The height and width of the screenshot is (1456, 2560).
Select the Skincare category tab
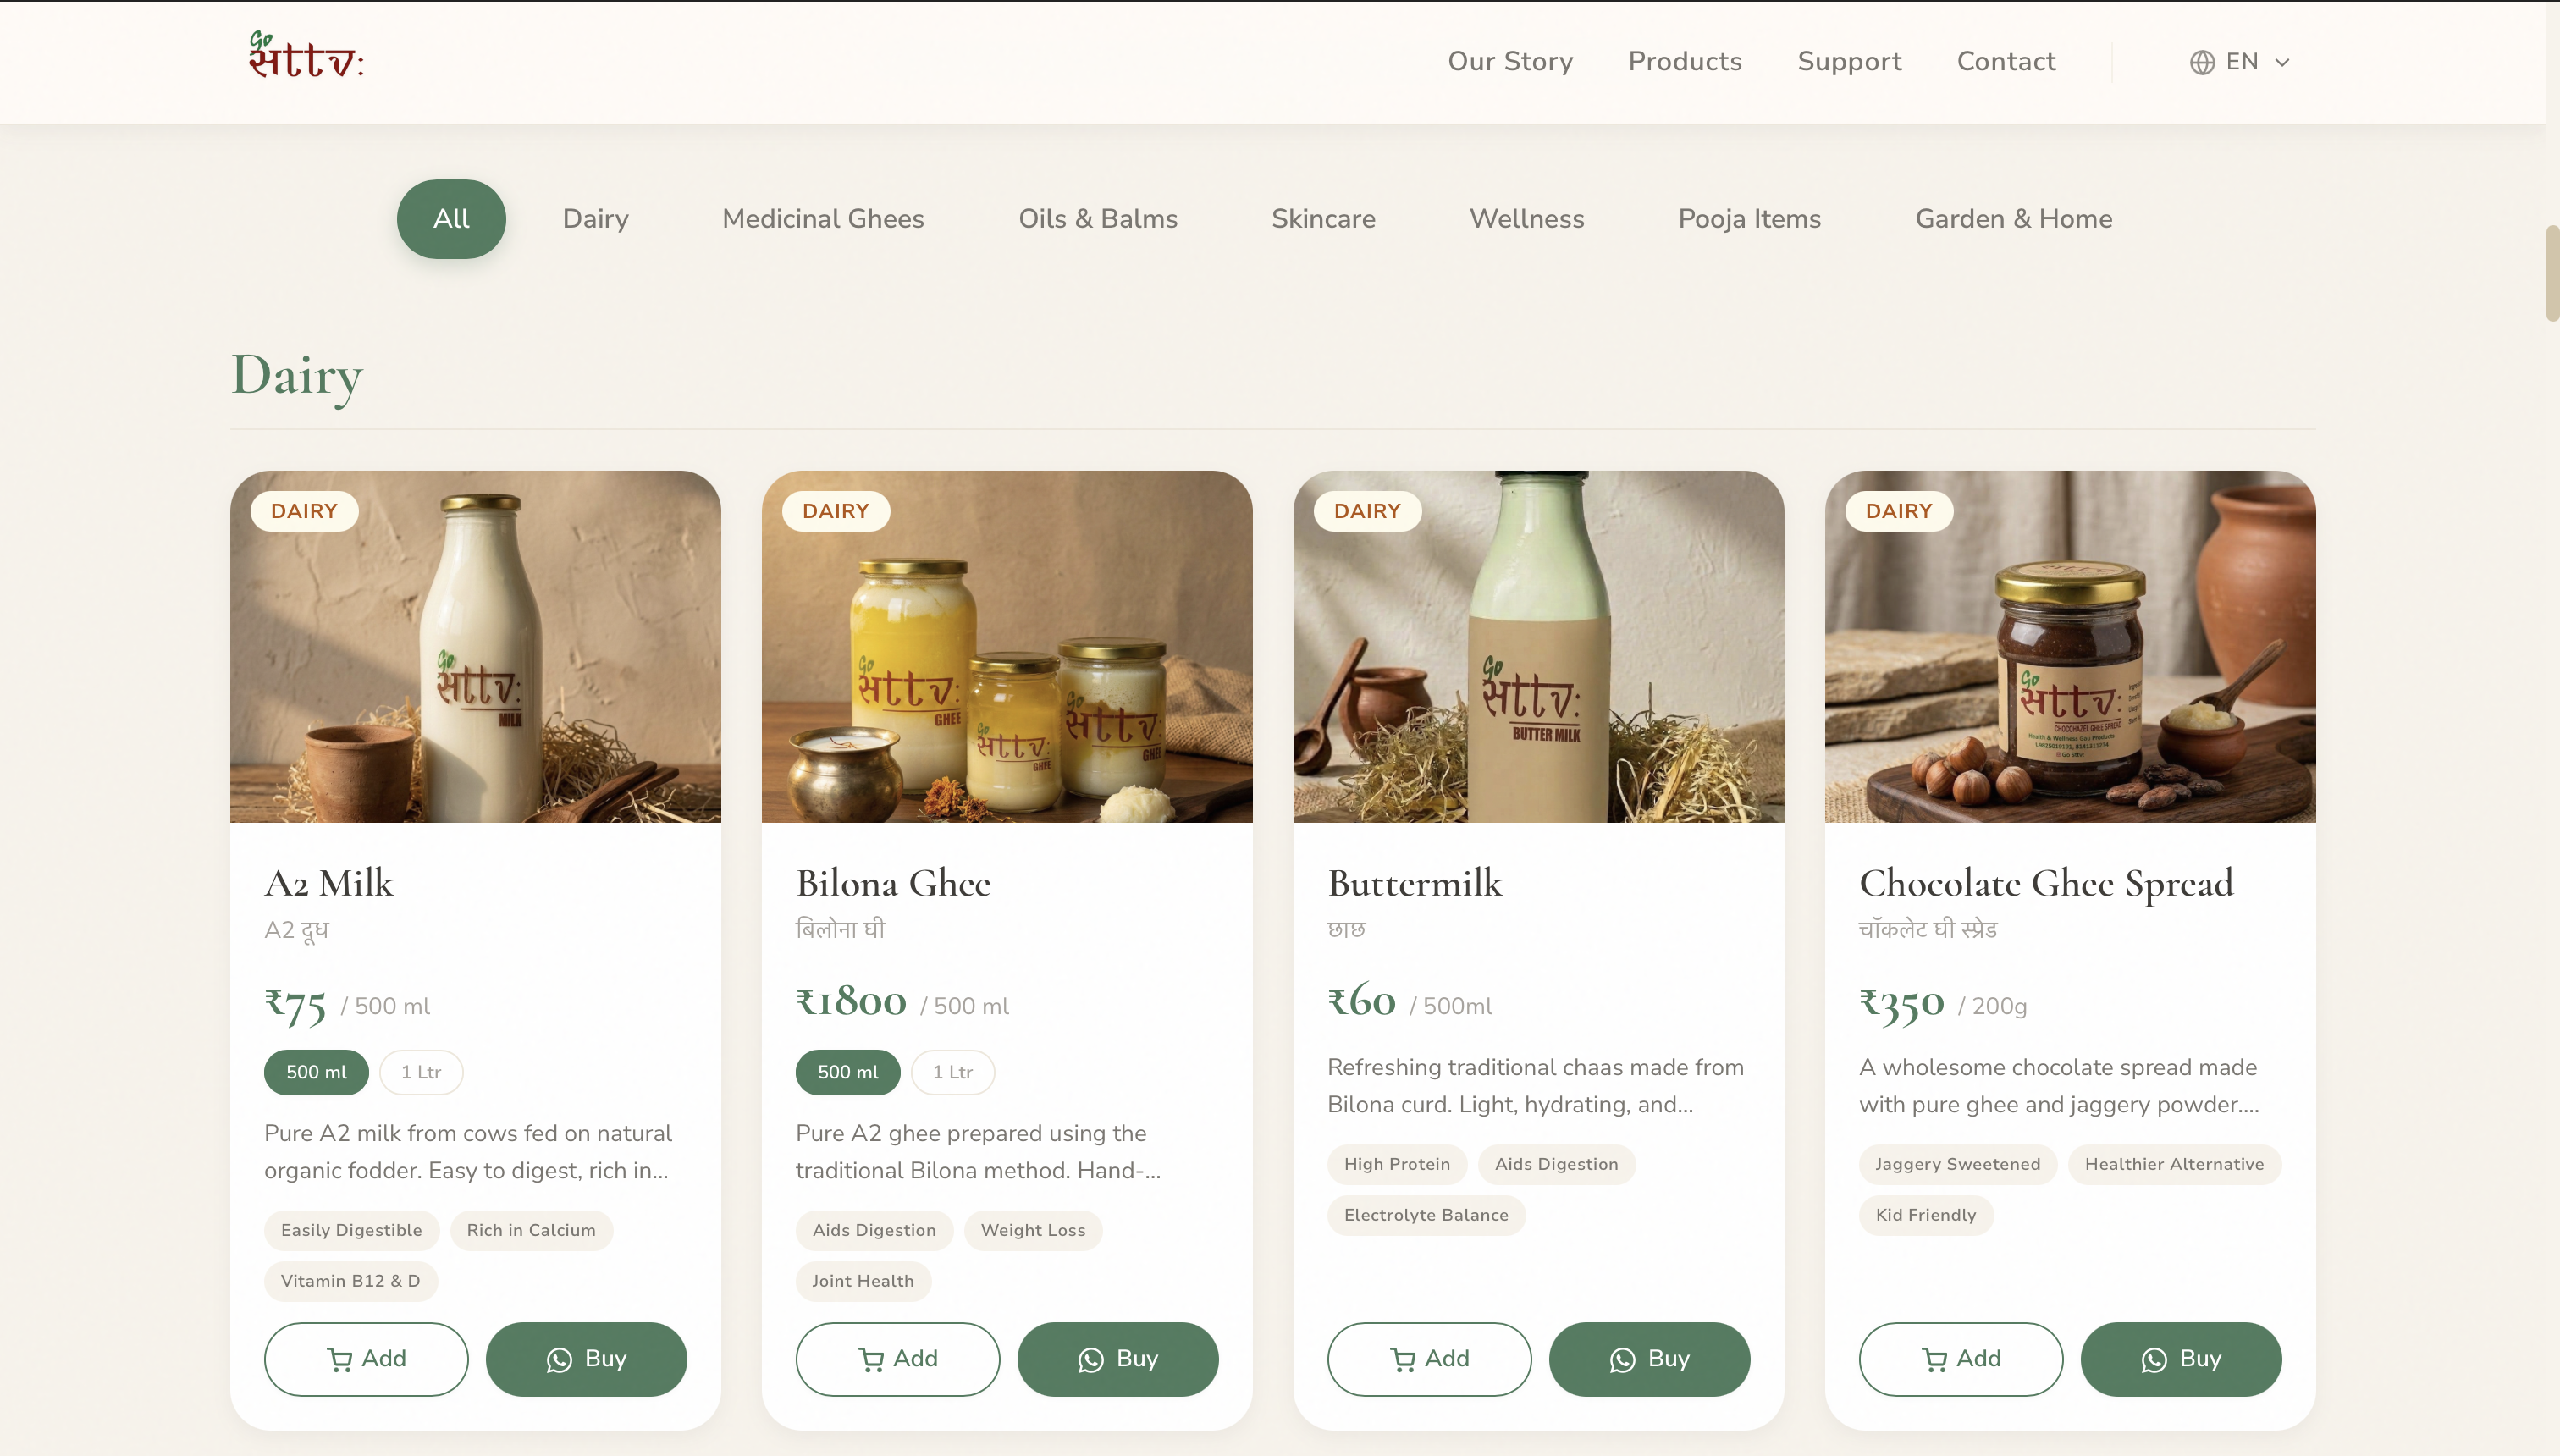click(1322, 218)
